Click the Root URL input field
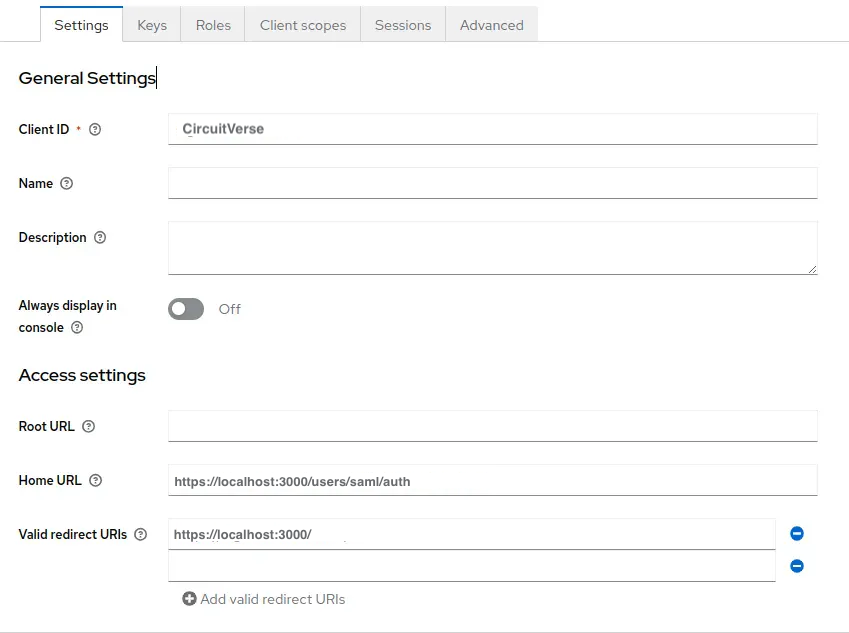 tap(492, 426)
